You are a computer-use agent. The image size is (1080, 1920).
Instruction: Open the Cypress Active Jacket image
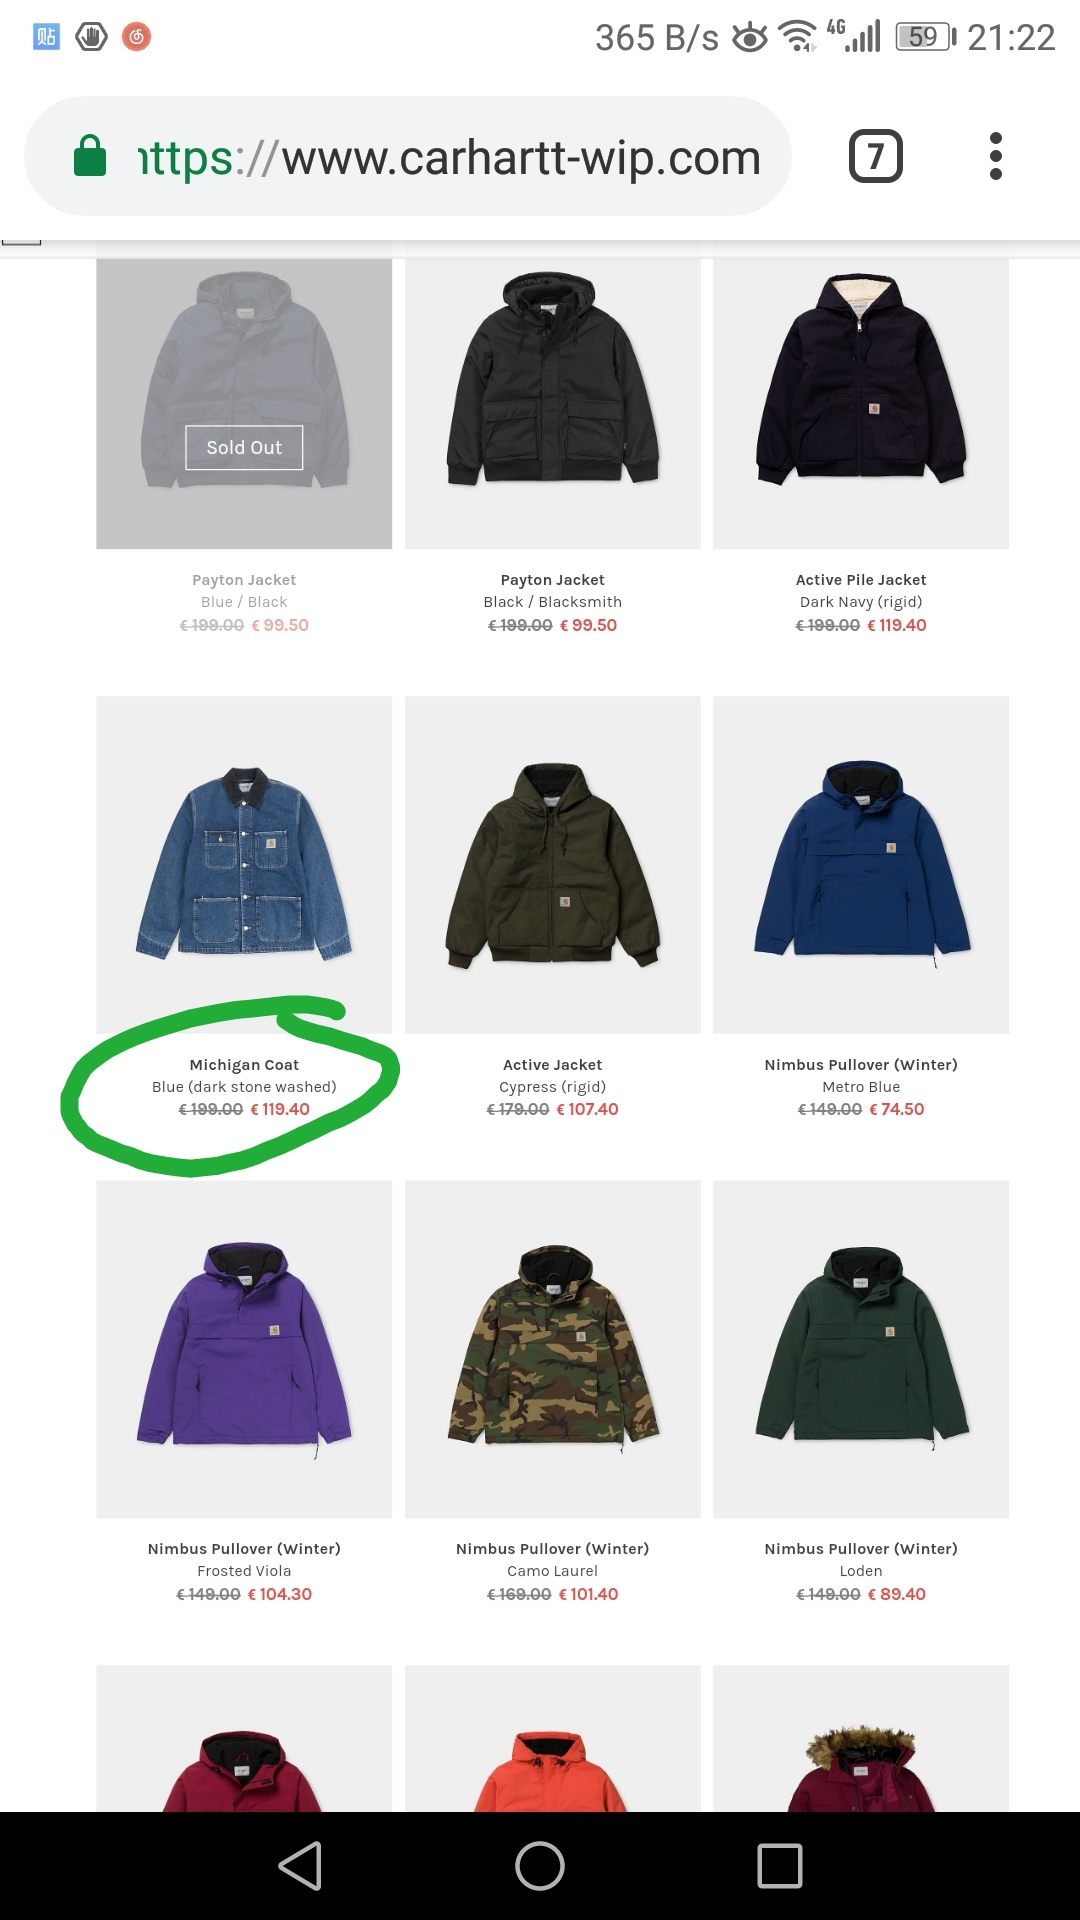coord(553,865)
